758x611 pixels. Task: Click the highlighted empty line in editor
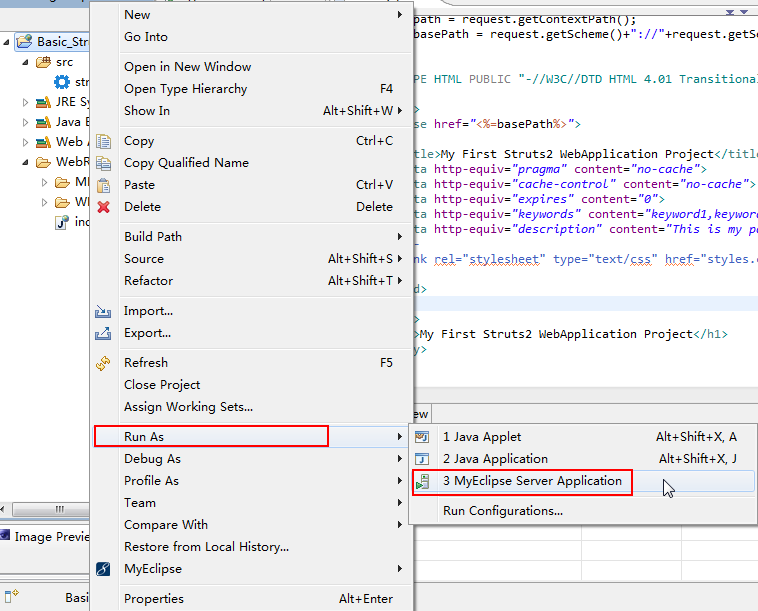(586, 304)
